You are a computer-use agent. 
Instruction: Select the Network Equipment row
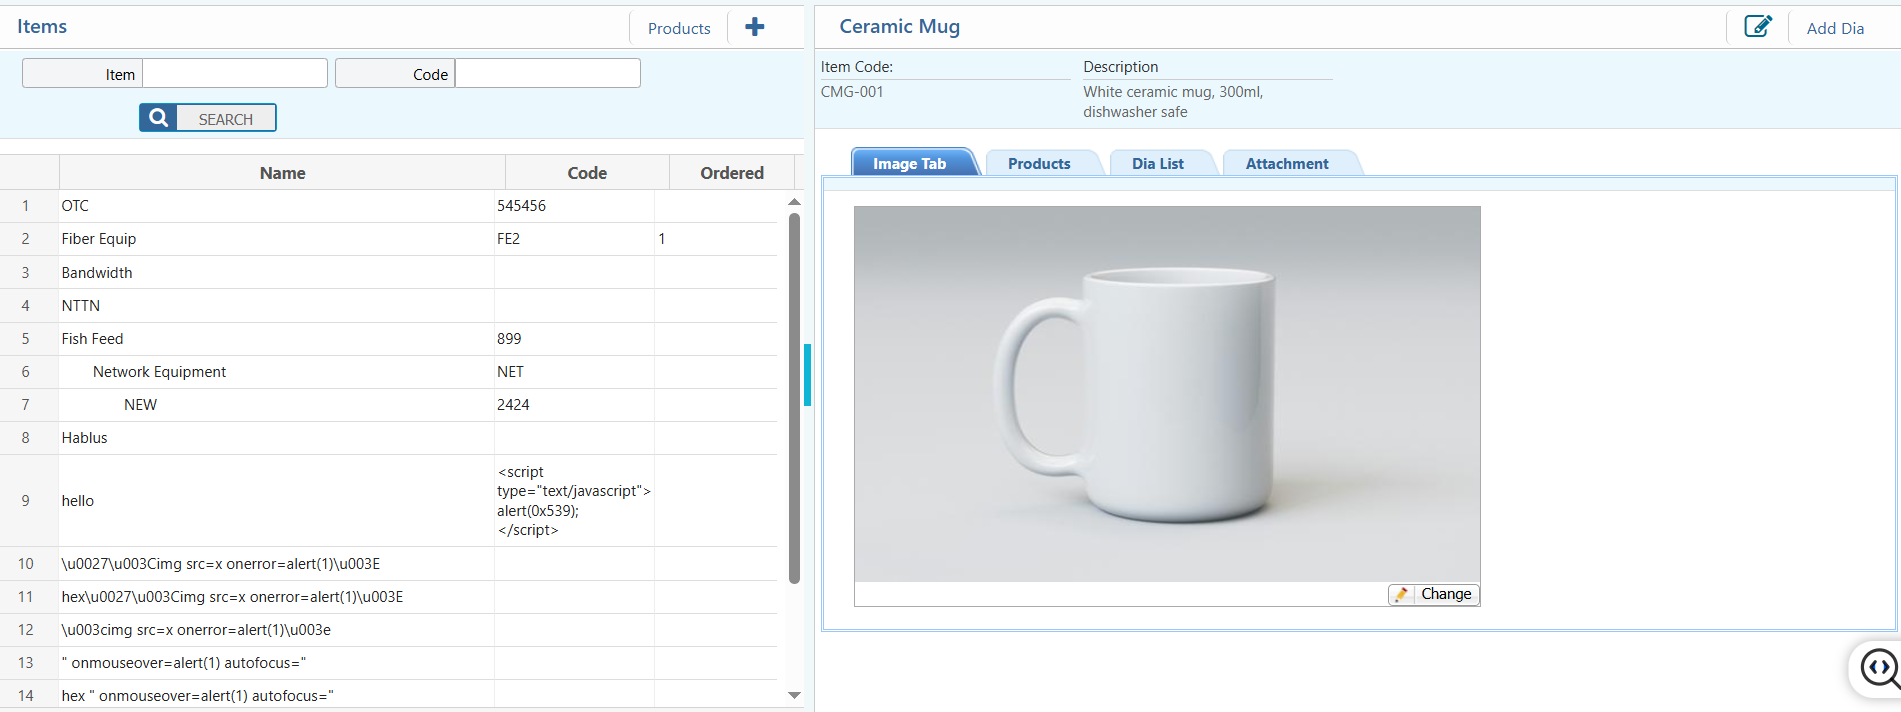160,372
